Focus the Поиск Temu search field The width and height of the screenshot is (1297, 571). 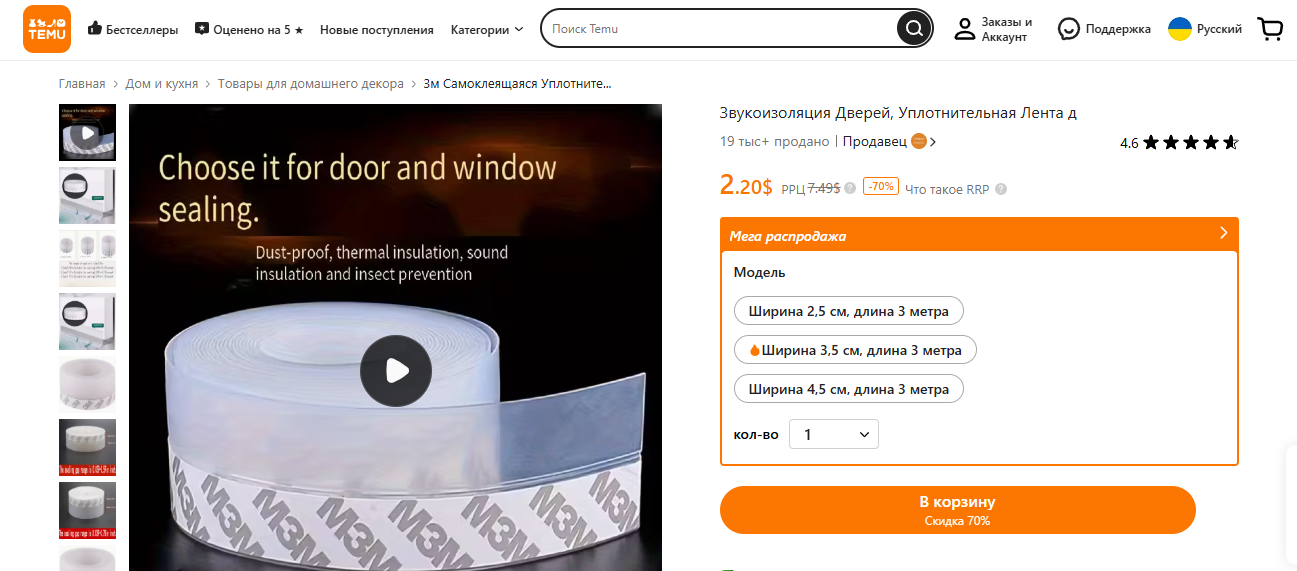[x=720, y=29]
